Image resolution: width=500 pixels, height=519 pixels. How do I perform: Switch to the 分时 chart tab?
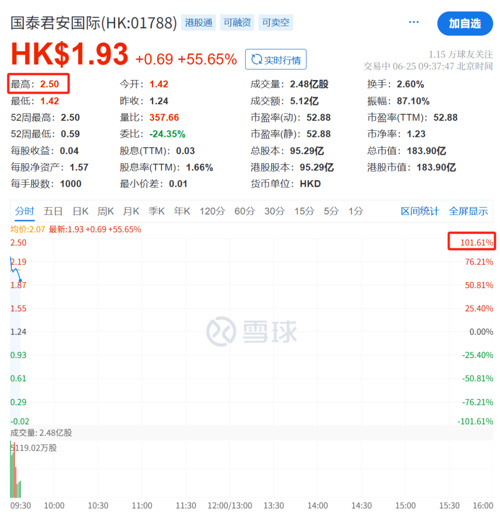click(x=24, y=211)
